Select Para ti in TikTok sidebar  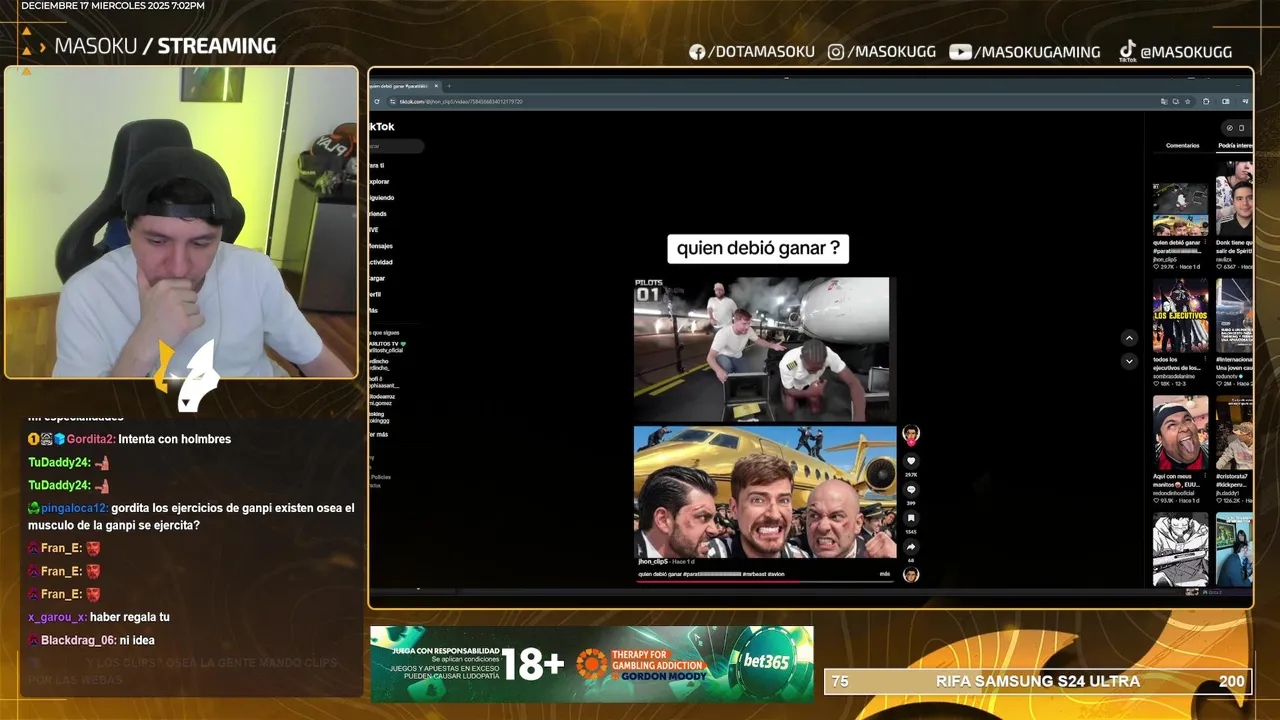pyautogui.click(x=376, y=165)
